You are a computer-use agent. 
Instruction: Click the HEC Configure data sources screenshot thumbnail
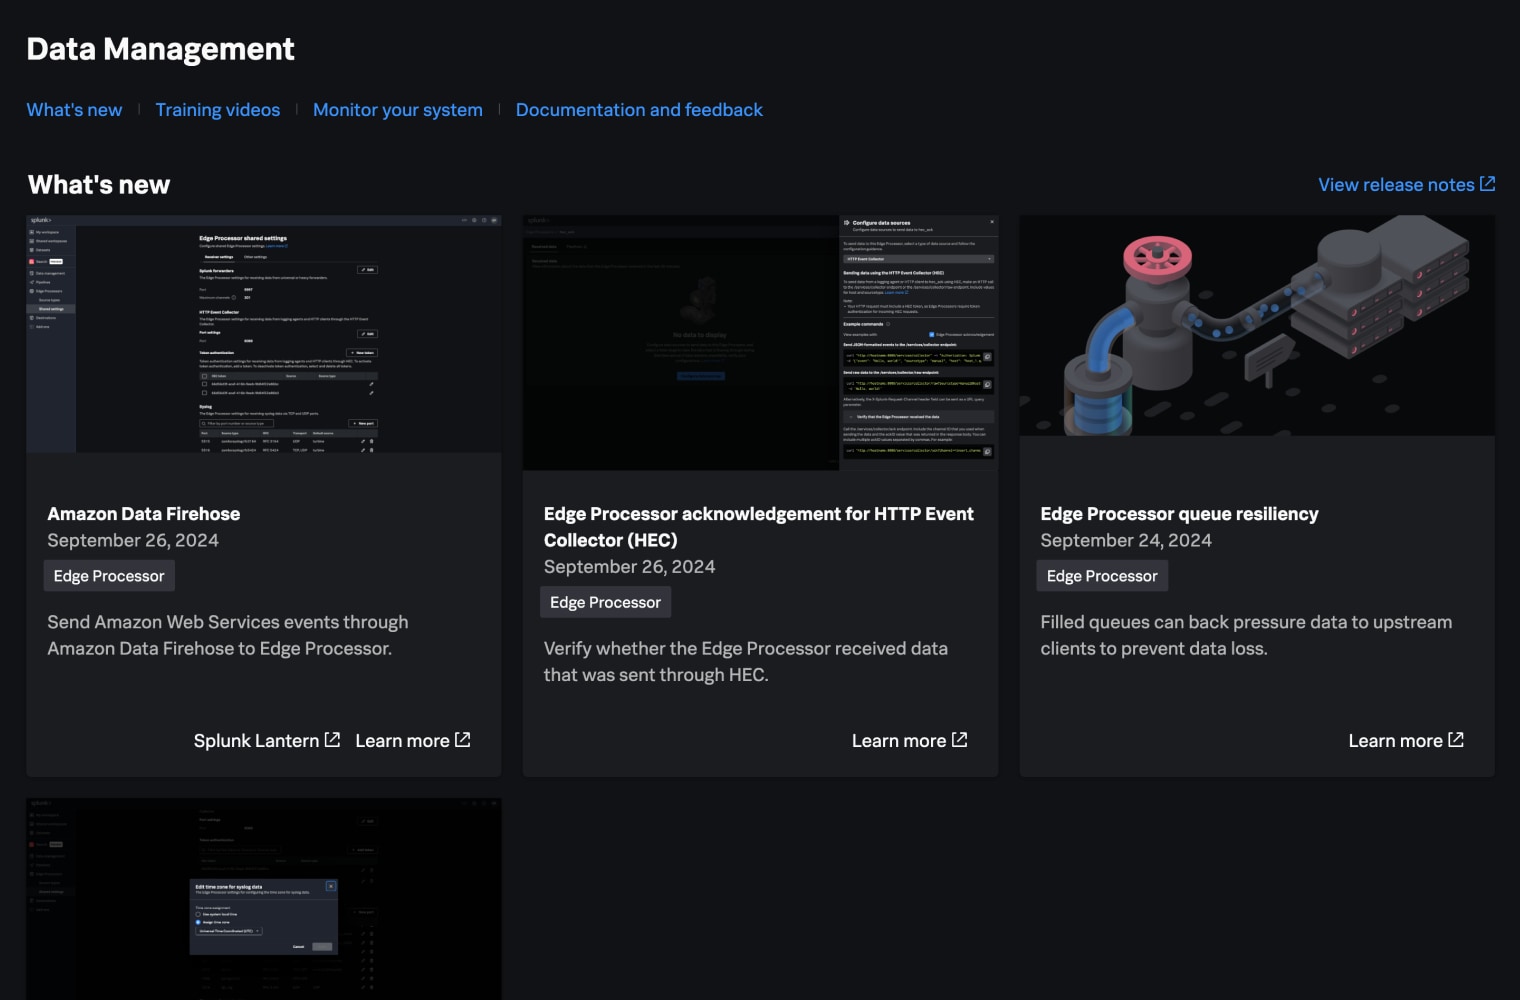click(760, 342)
